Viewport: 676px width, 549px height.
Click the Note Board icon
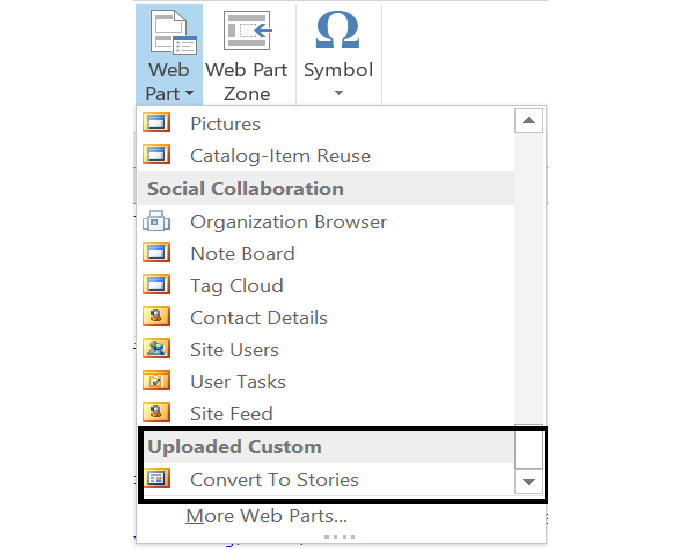click(x=156, y=253)
